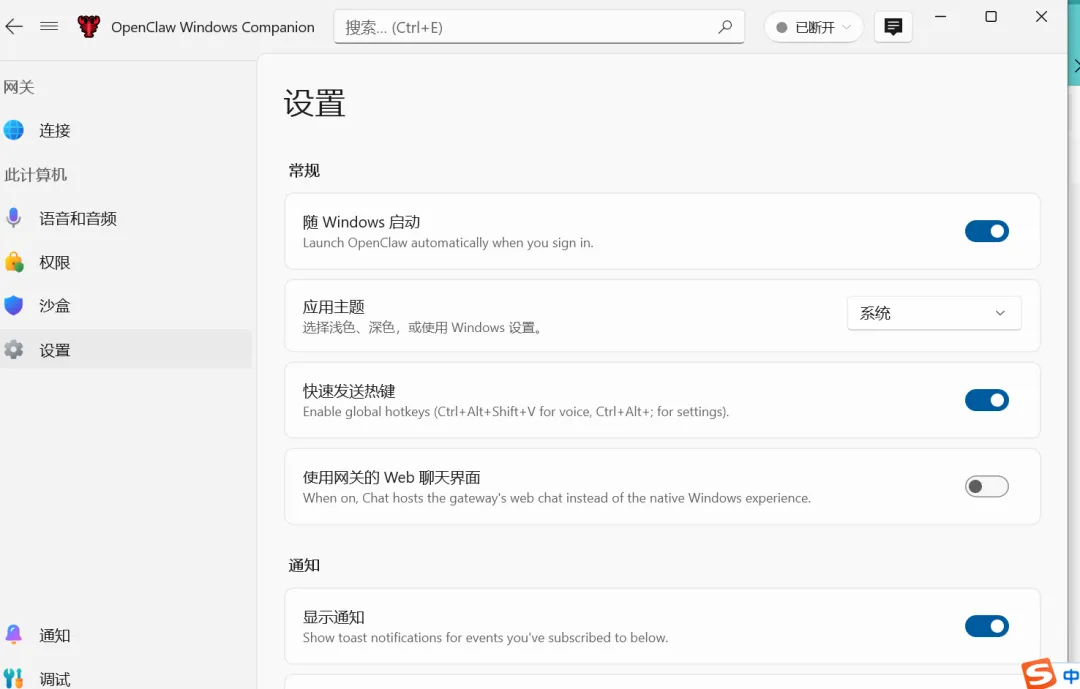
Task: Minimize the OpenClaw window
Action: tap(940, 17)
